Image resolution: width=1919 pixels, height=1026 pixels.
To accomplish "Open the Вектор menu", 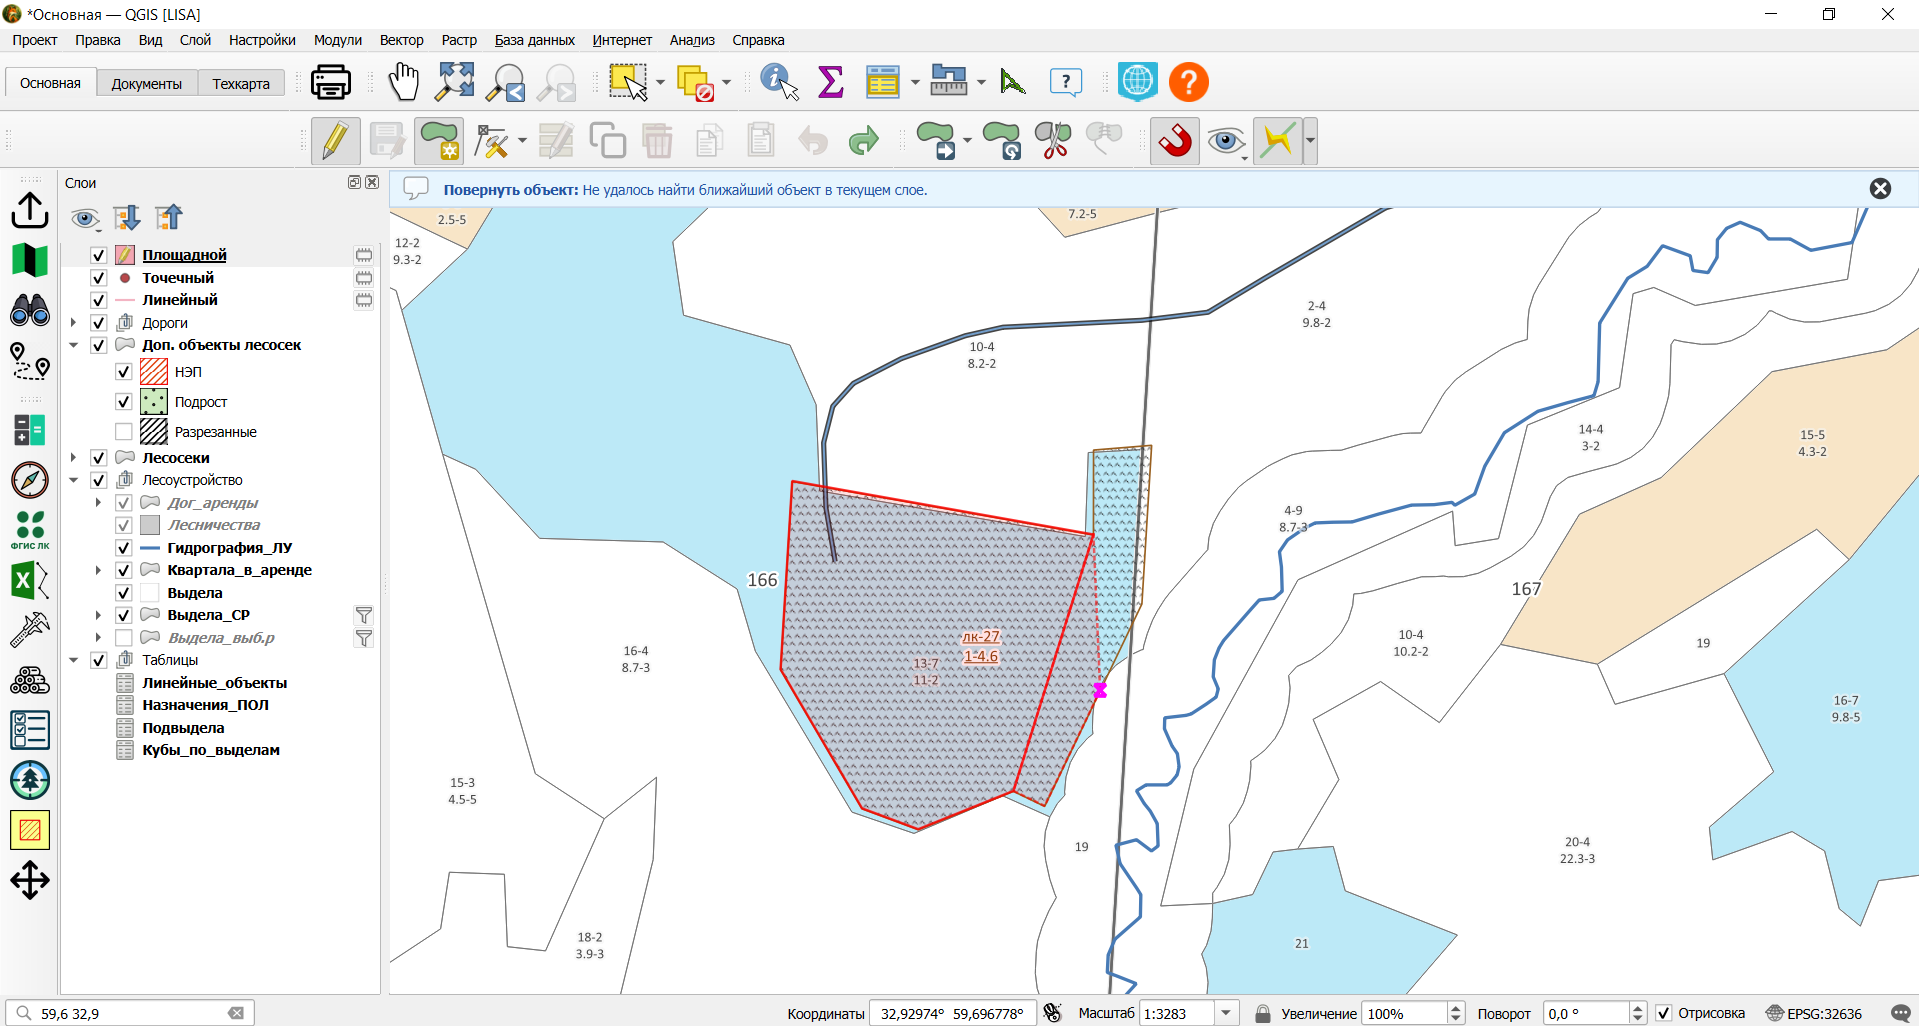I will click(401, 40).
